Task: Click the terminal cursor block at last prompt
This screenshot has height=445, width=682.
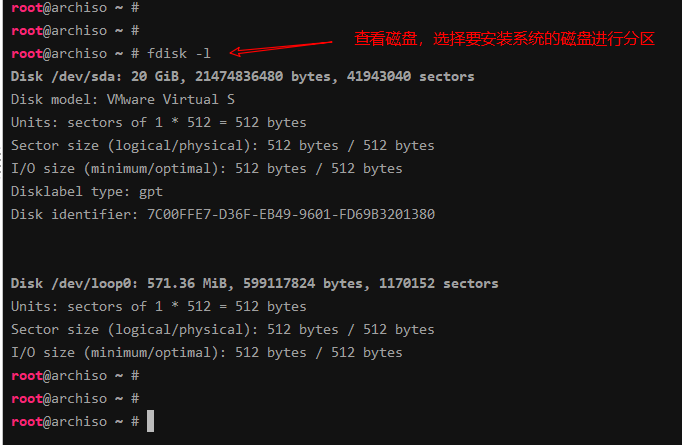Action: pos(150,421)
